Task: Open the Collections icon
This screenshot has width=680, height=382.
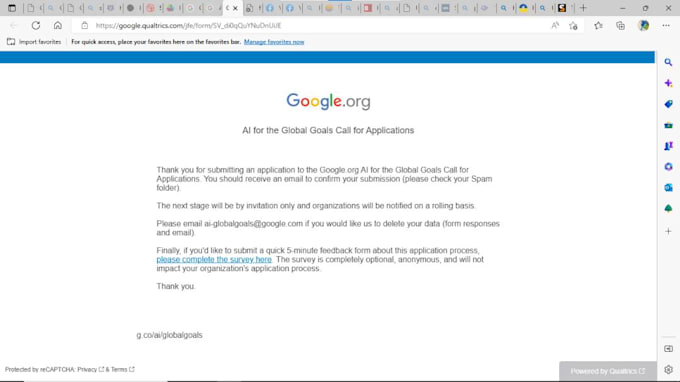Action: click(621, 26)
